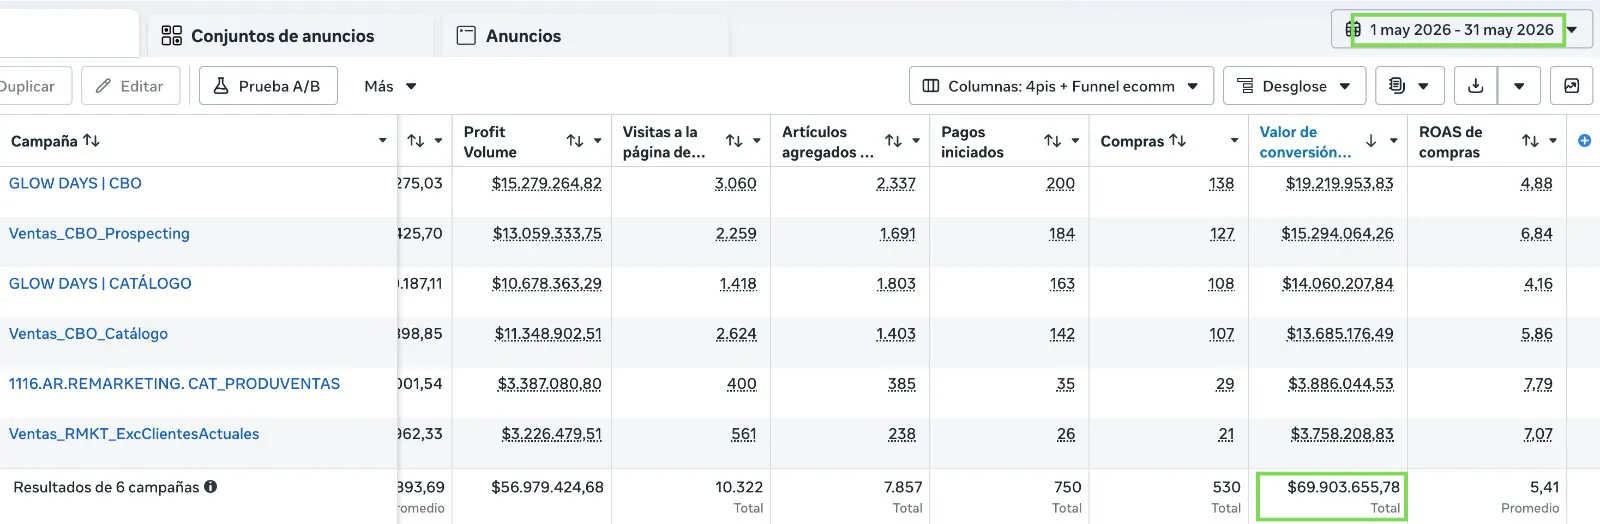Switch to the Anuncios tab
This screenshot has width=1600, height=524.
tap(585, 36)
